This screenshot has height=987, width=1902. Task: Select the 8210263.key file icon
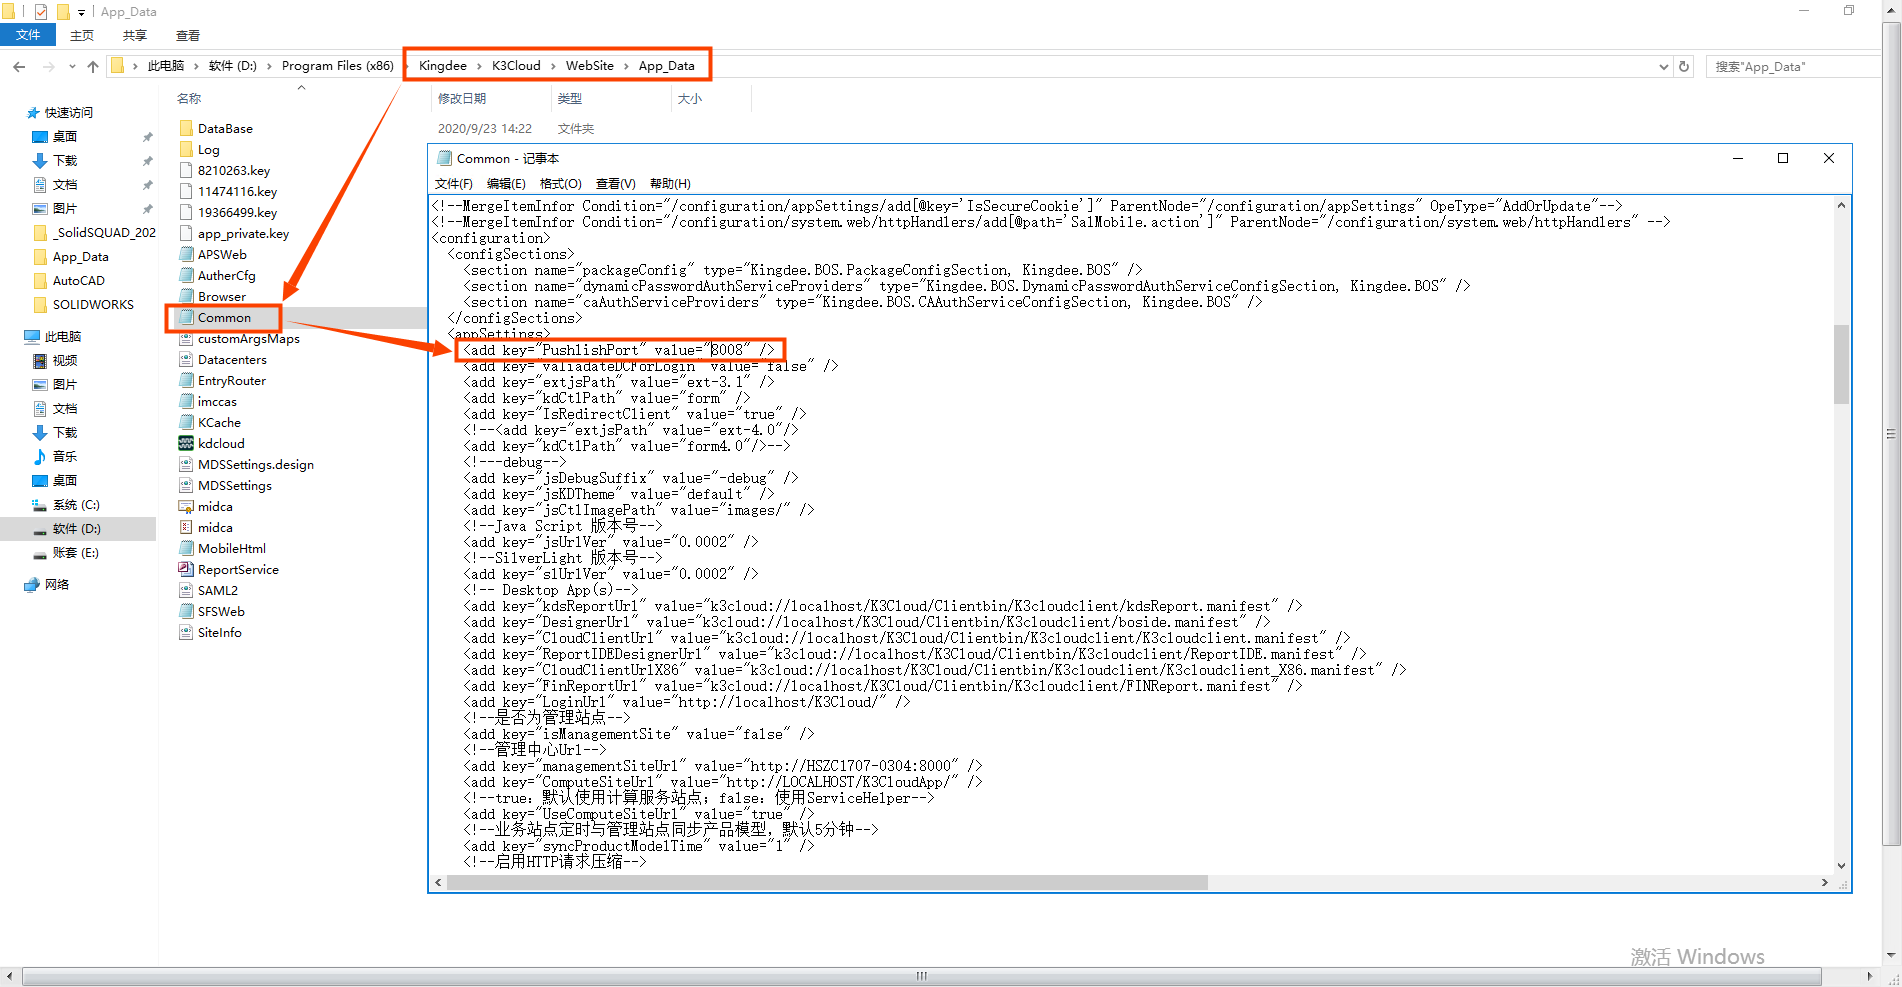pyautogui.click(x=186, y=170)
